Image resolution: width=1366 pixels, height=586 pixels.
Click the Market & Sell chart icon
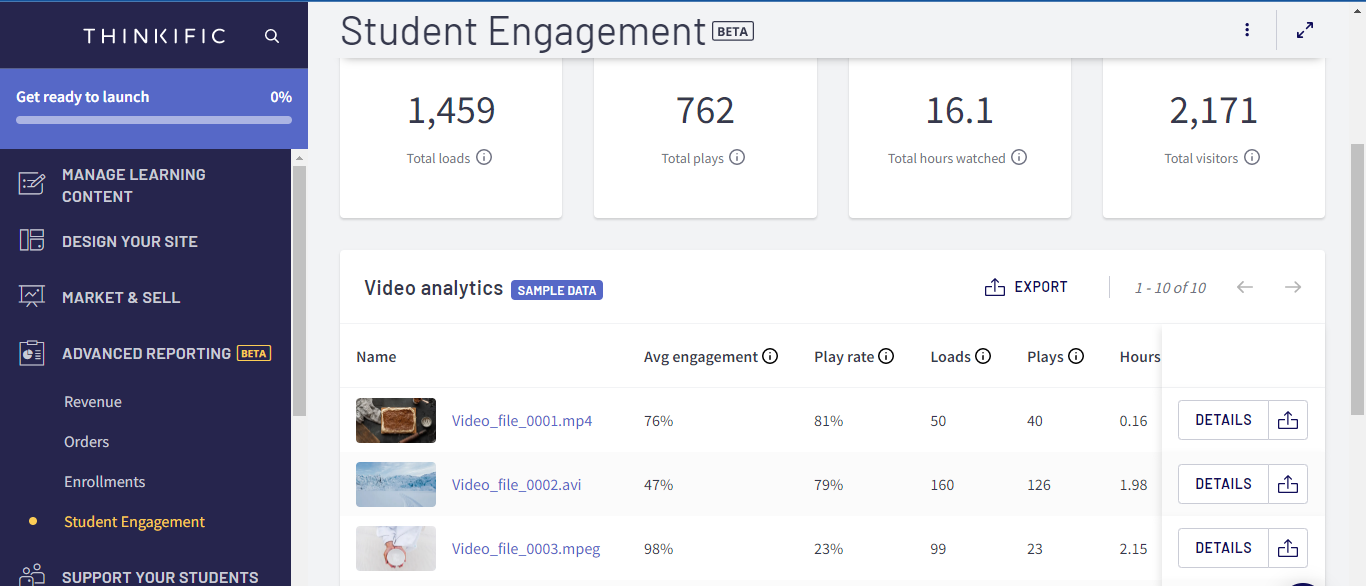click(x=32, y=297)
